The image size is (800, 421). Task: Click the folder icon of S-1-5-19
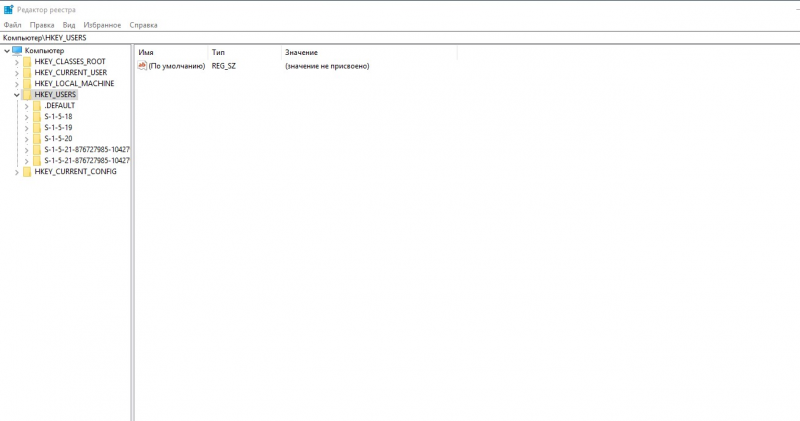37,128
